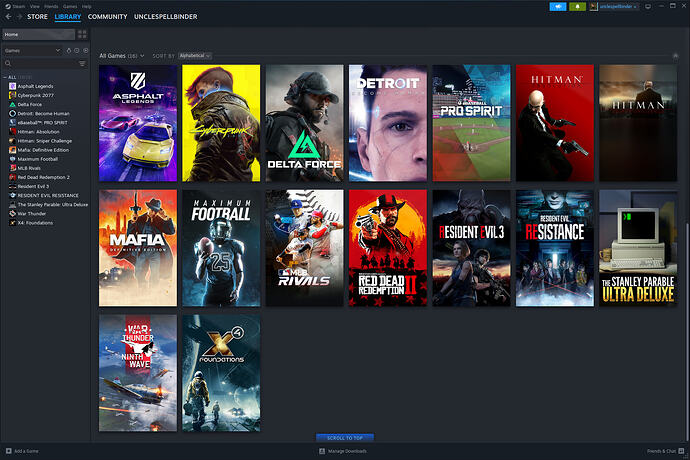Open the Asphalt Legends cover art
The width and height of the screenshot is (690, 460).
(x=138, y=123)
